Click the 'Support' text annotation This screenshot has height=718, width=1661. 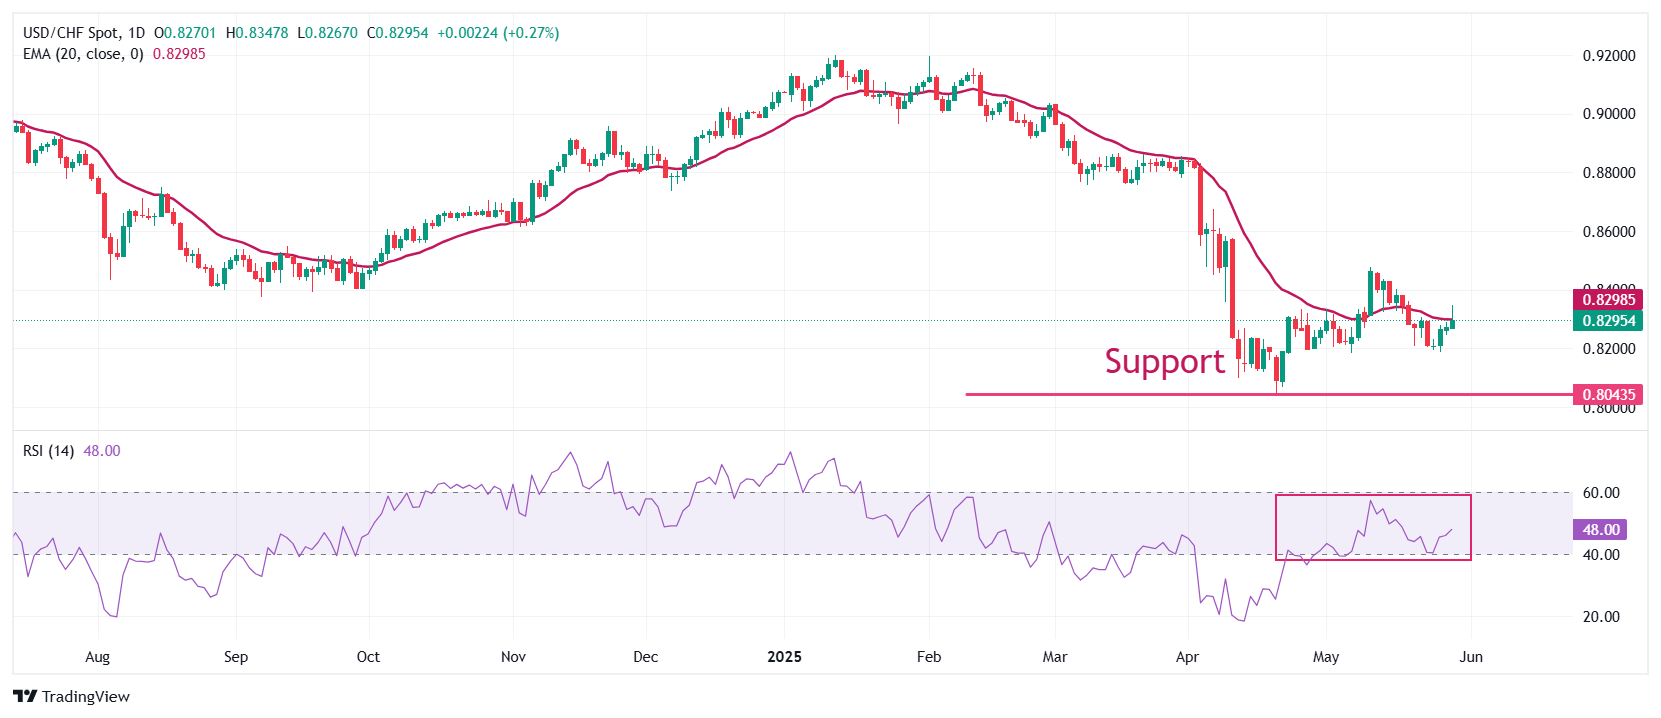[x=1164, y=361]
